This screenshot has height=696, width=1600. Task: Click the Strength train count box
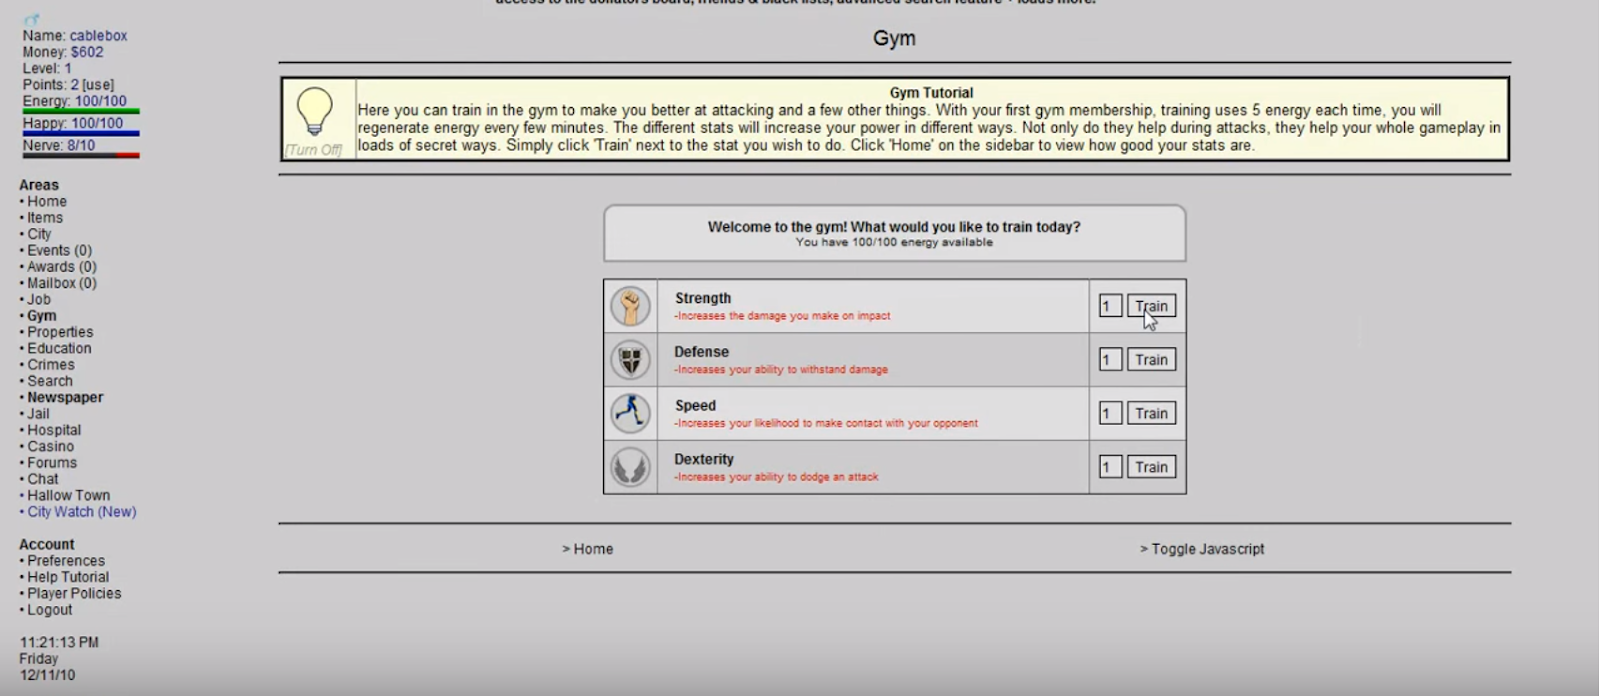(x=1110, y=306)
